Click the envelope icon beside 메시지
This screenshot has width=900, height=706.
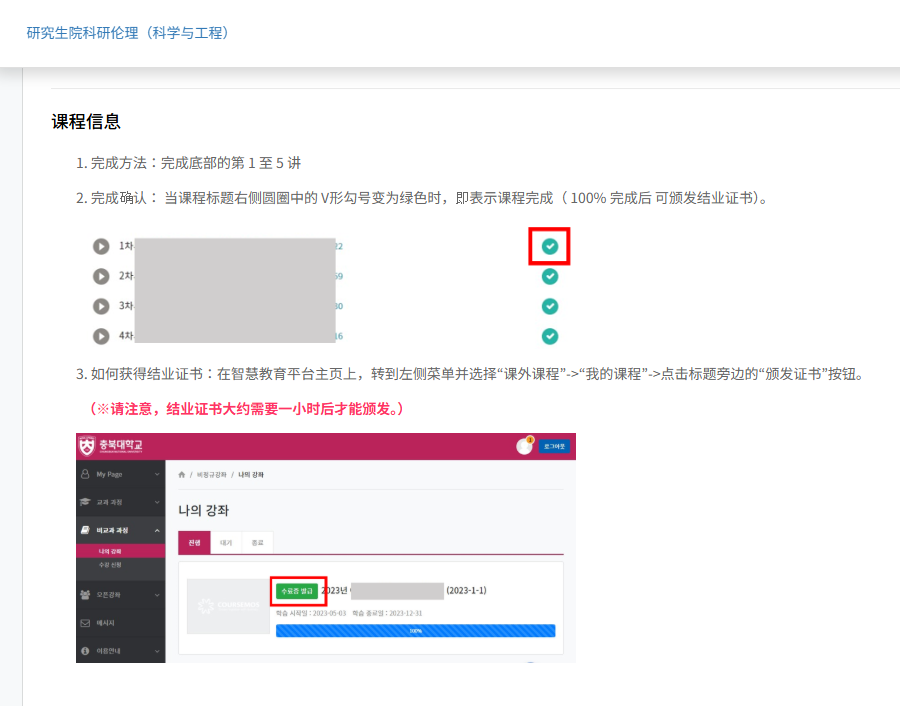[85, 623]
